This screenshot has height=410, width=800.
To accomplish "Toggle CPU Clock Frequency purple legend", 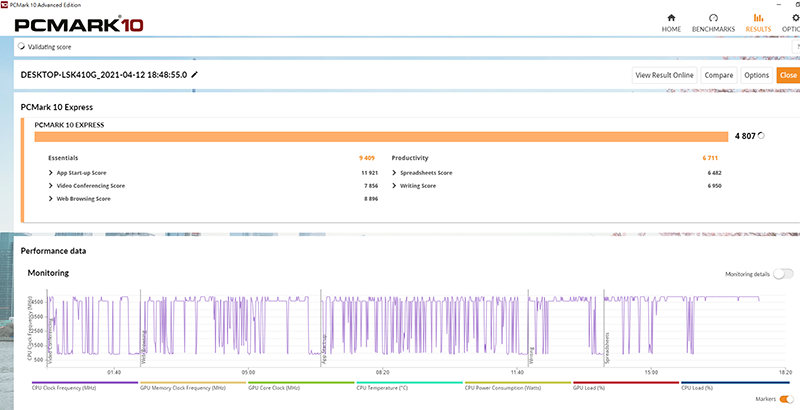I will [85, 385].
